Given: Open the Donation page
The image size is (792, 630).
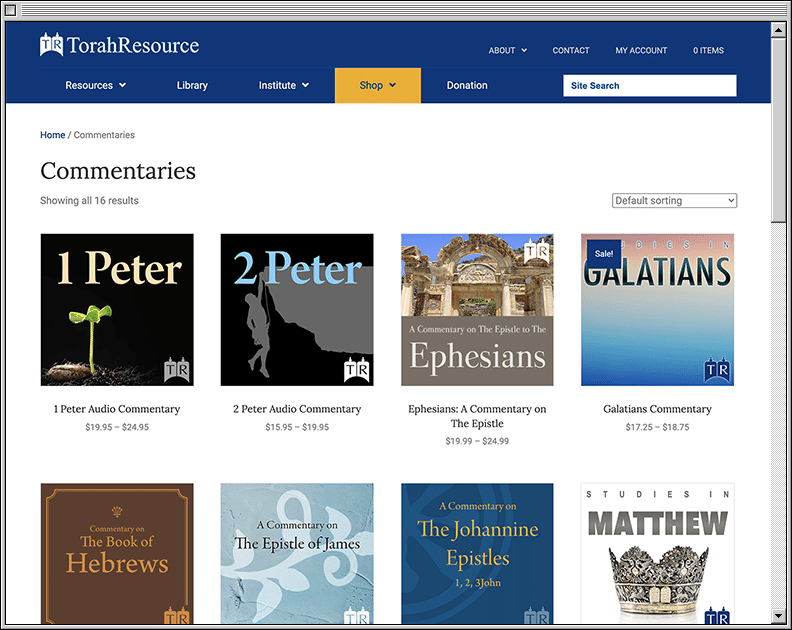Looking at the screenshot, I should pos(467,86).
